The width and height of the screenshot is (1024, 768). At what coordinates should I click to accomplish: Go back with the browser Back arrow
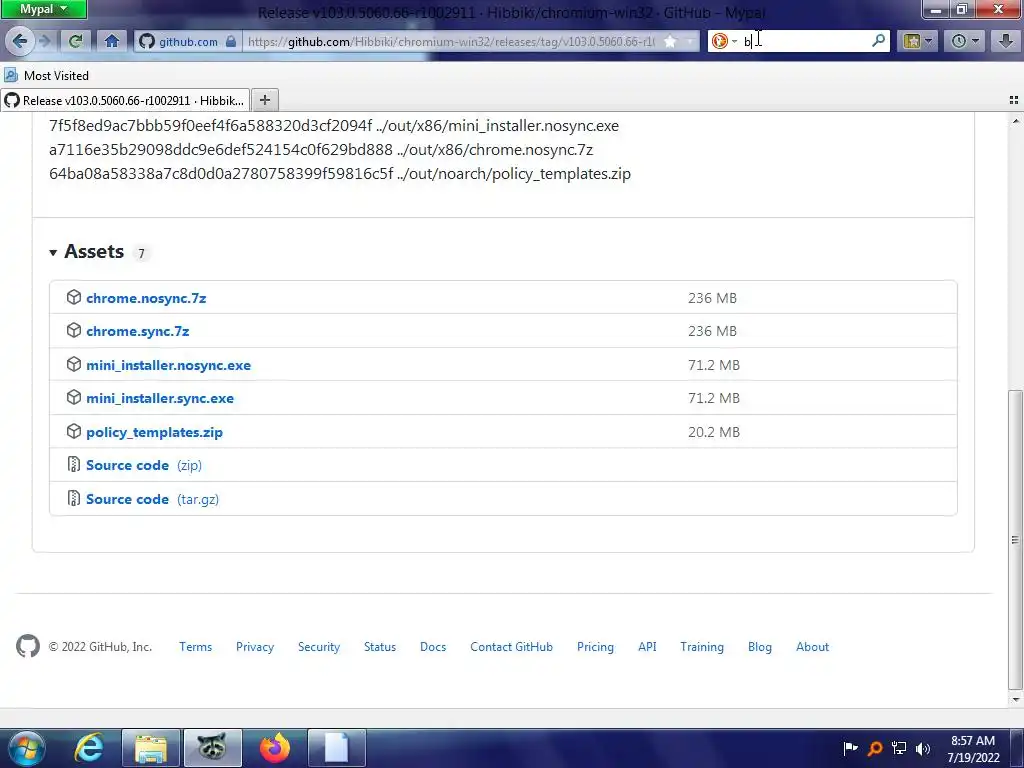20,41
